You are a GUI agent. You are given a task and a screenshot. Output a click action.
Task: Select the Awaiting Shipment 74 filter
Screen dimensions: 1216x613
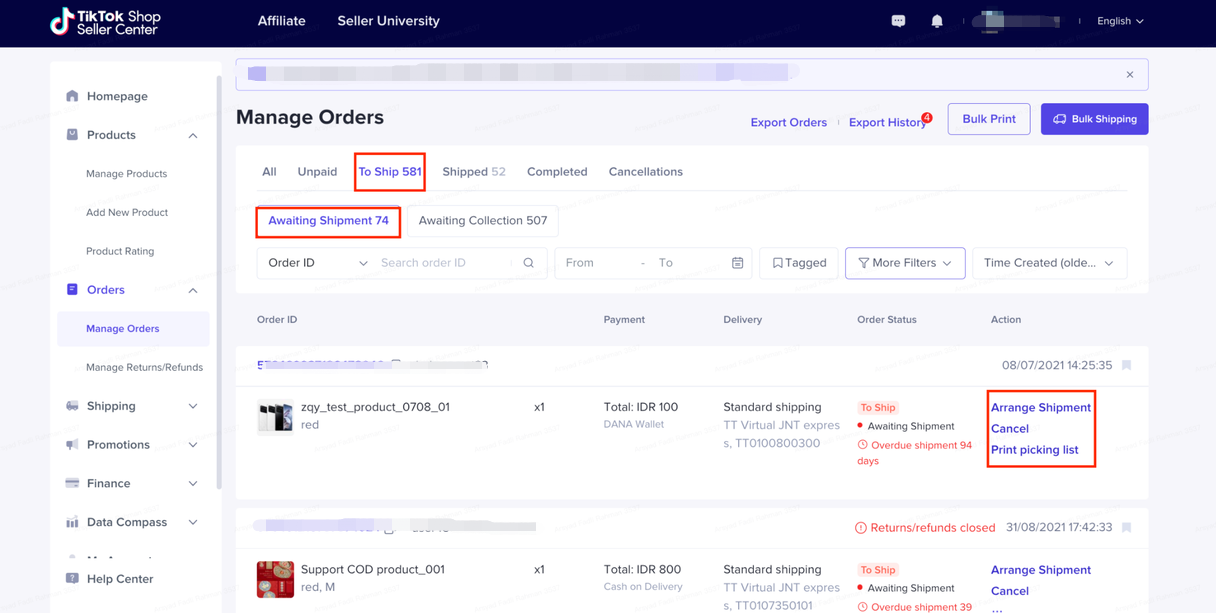328,221
